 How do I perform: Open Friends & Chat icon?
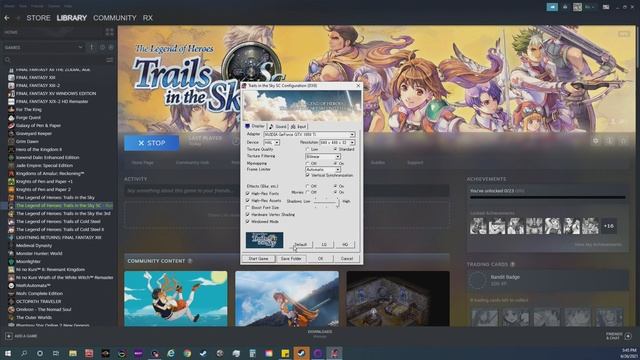click(x=628, y=336)
